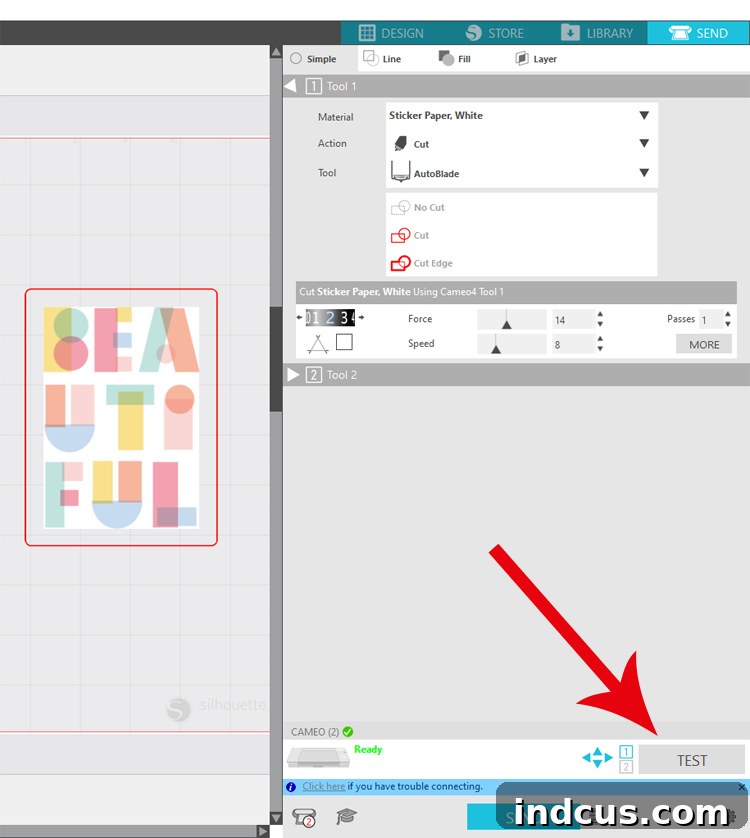Open the Tool dropdown showing AutoBlade

[x=521, y=173]
